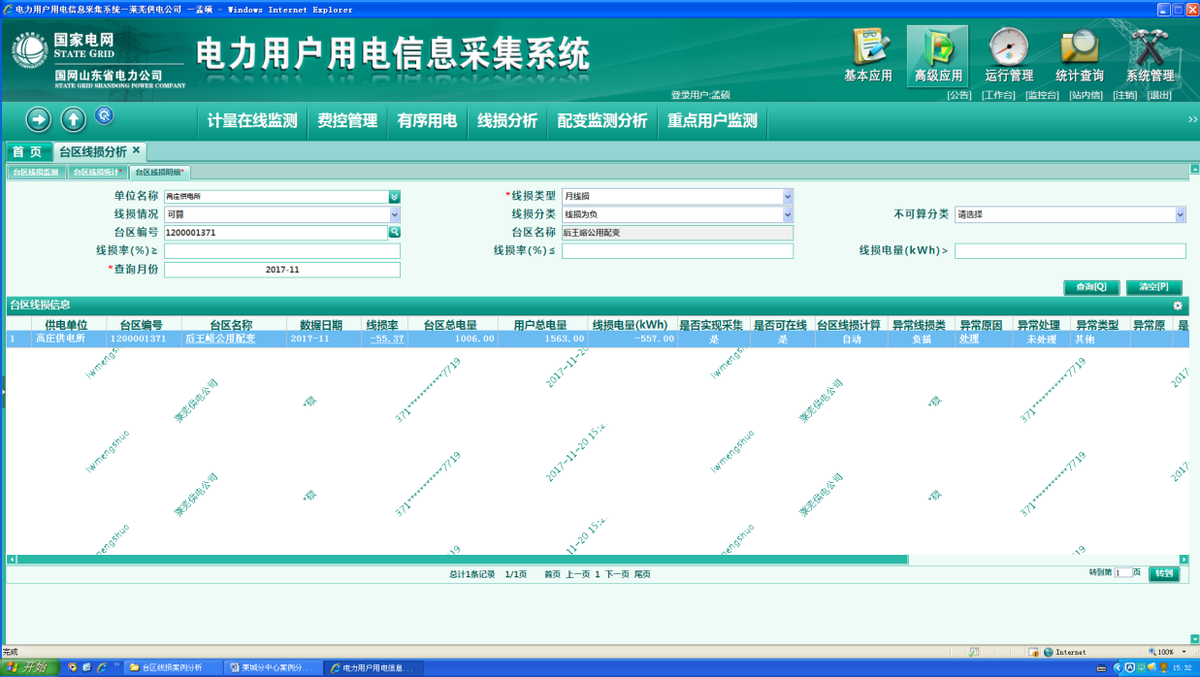Click the search icon beside 台区编号
Viewport: 1200px width, 677px height.
(395, 232)
